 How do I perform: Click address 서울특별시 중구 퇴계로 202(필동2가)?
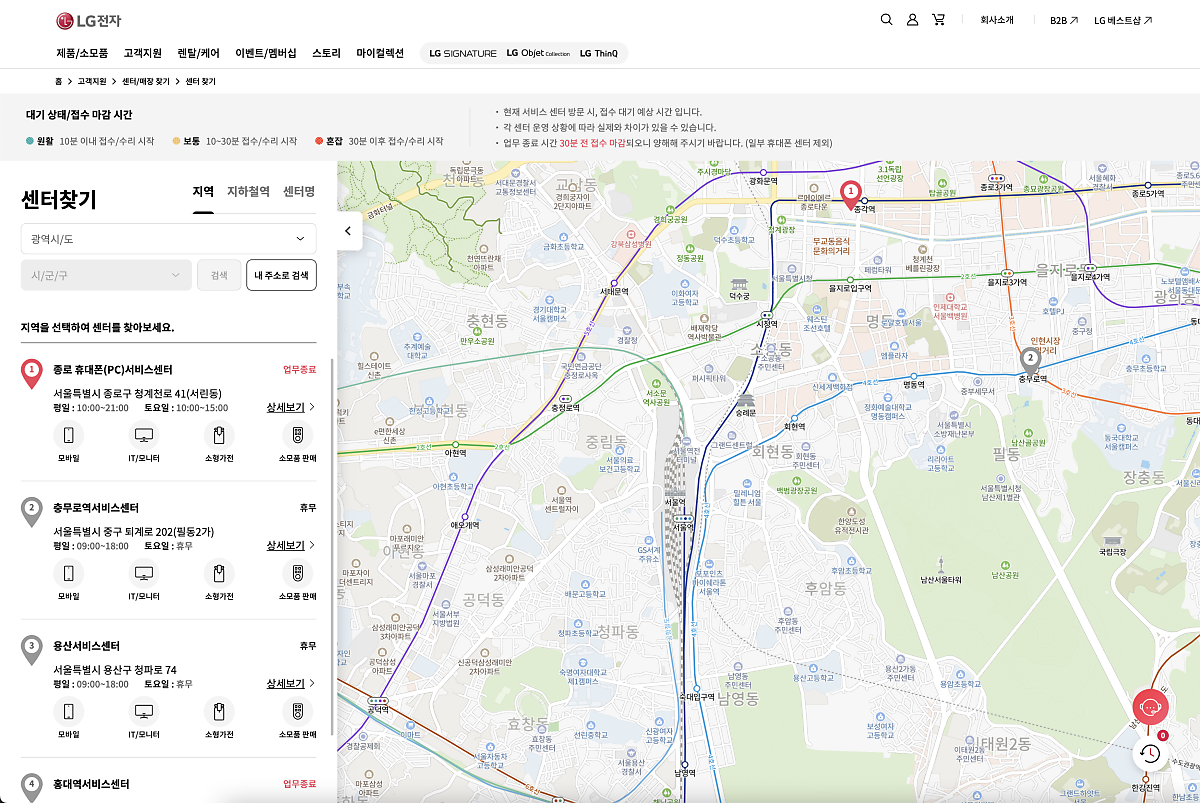133,532
